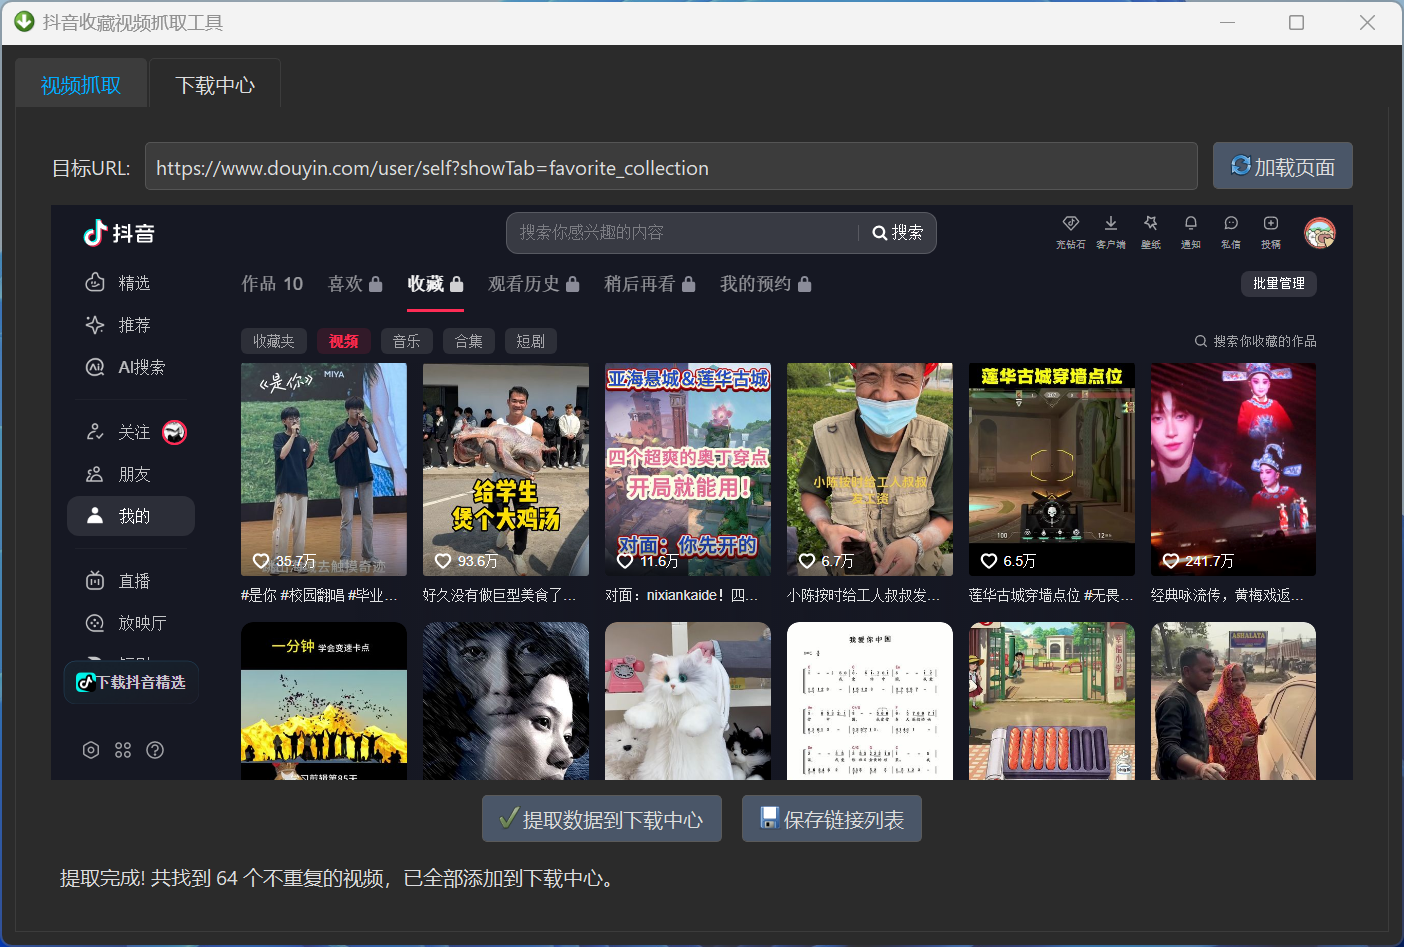This screenshot has width=1404, height=947.
Task: Click the user avatar in header
Action: 1319,233
